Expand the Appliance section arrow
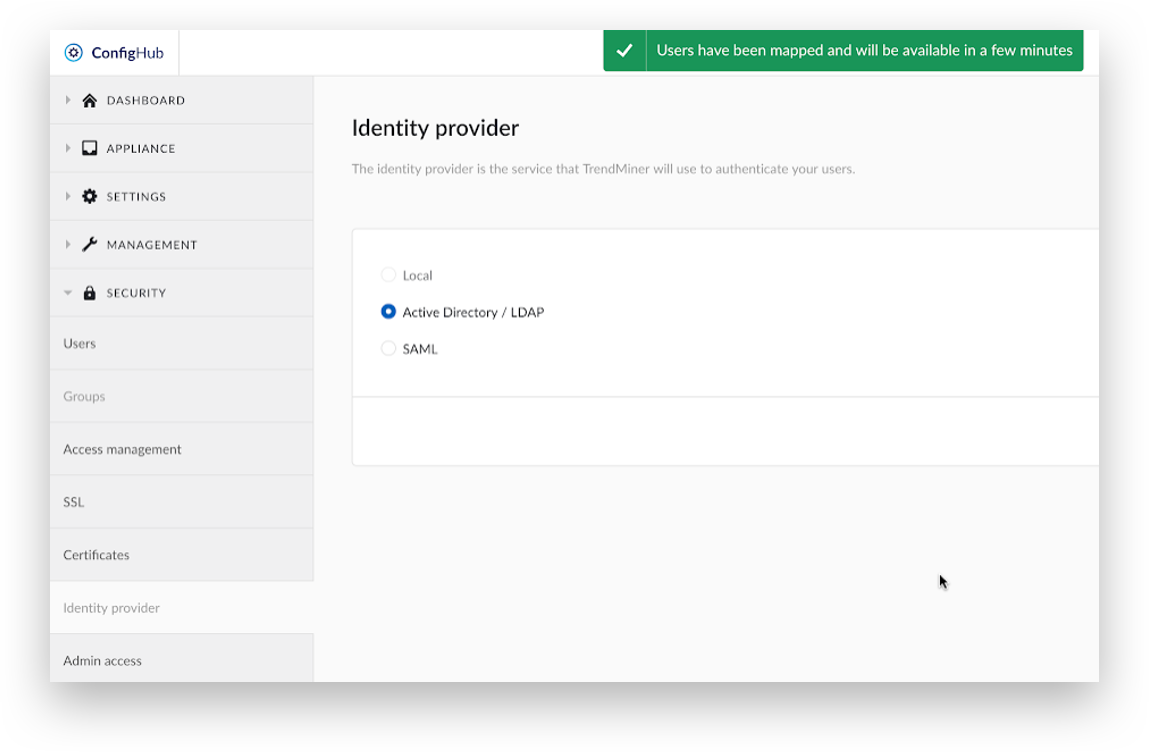Viewport: 1149px width, 752px height. [67, 148]
